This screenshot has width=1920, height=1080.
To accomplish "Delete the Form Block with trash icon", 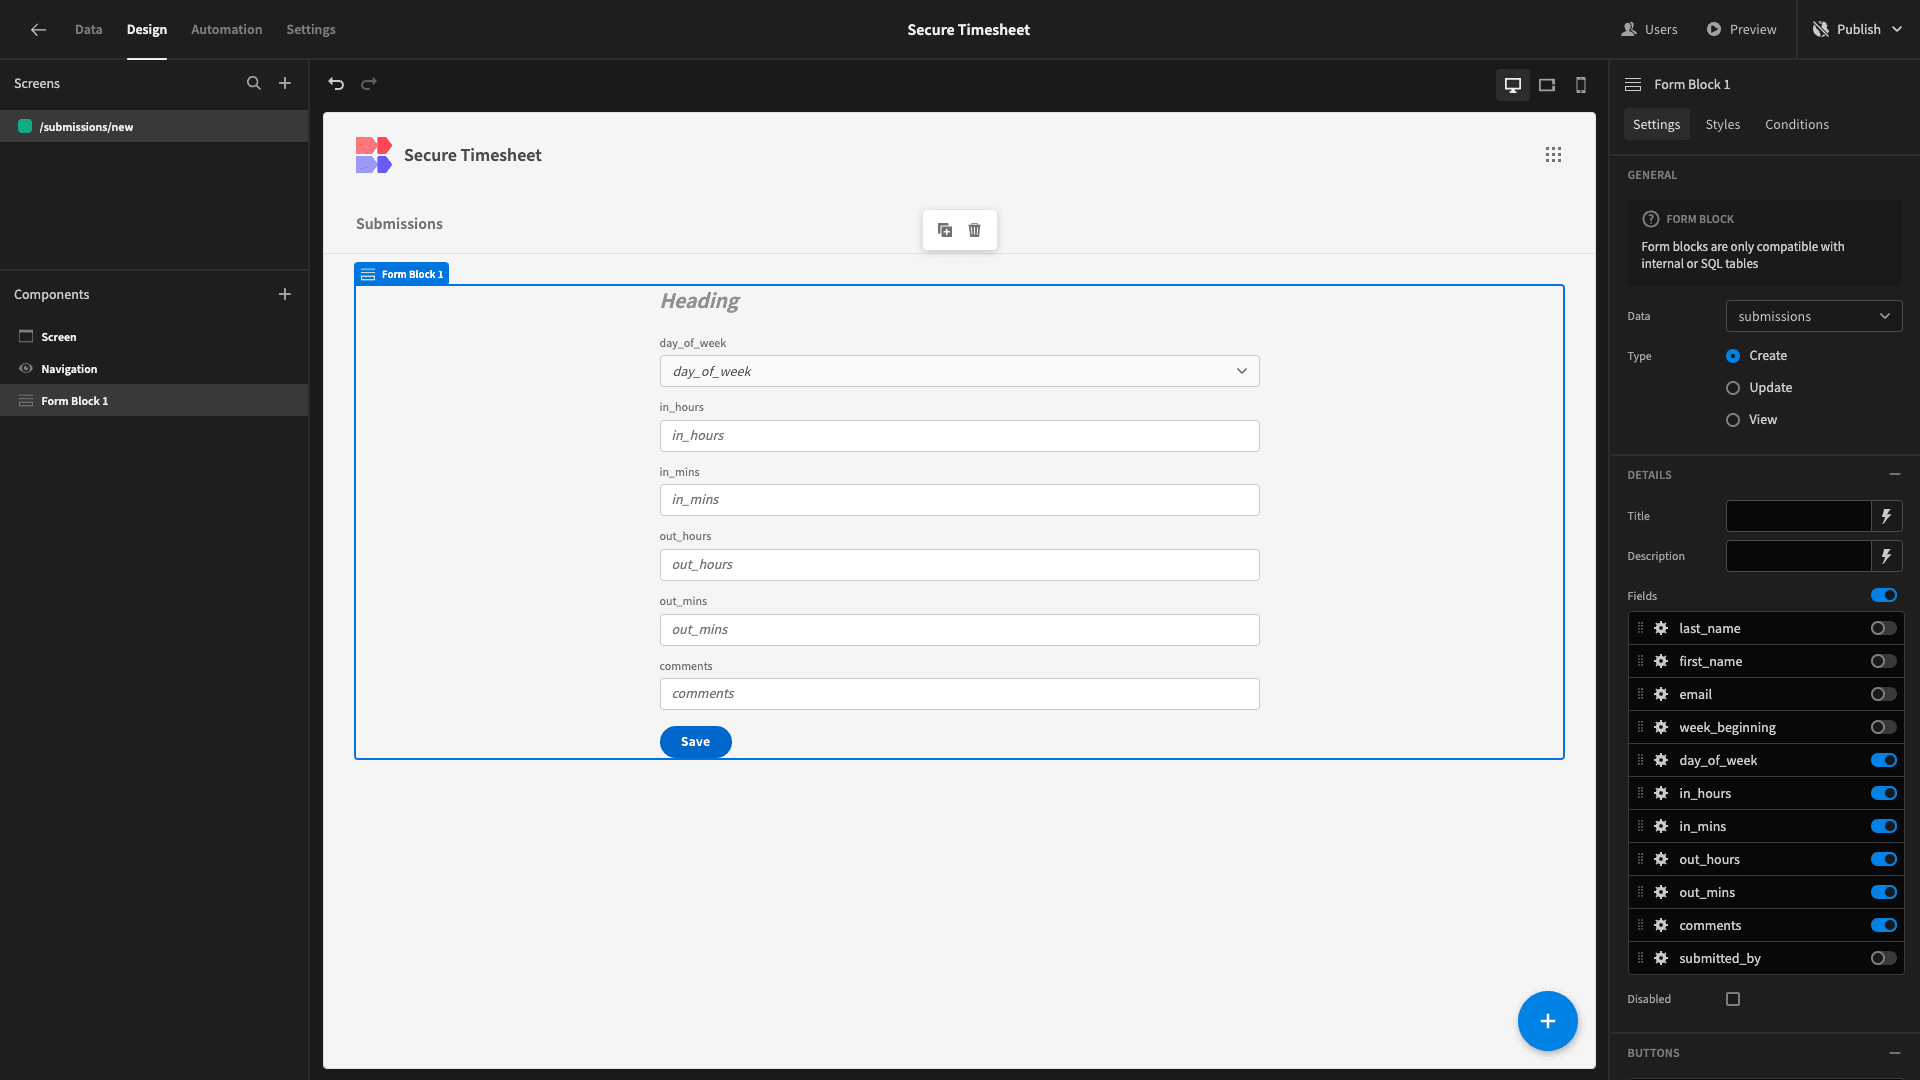I will tap(975, 230).
